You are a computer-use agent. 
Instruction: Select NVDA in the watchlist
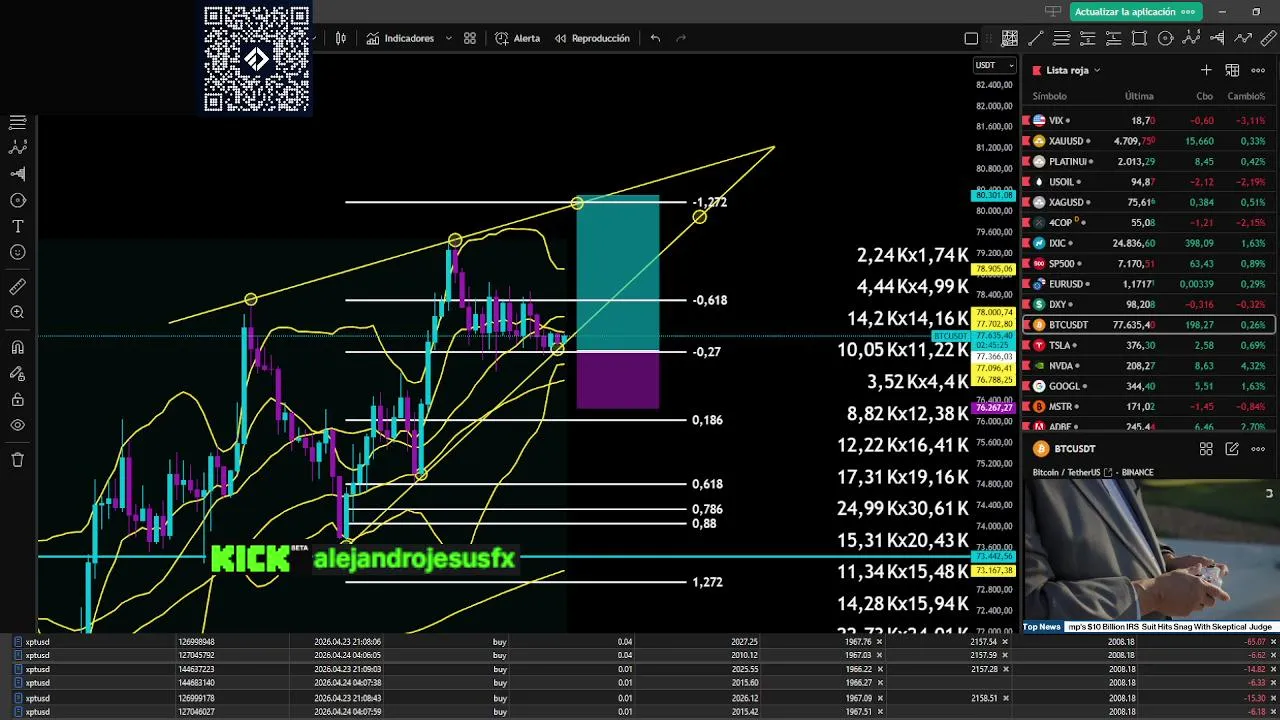pyautogui.click(x=1148, y=365)
